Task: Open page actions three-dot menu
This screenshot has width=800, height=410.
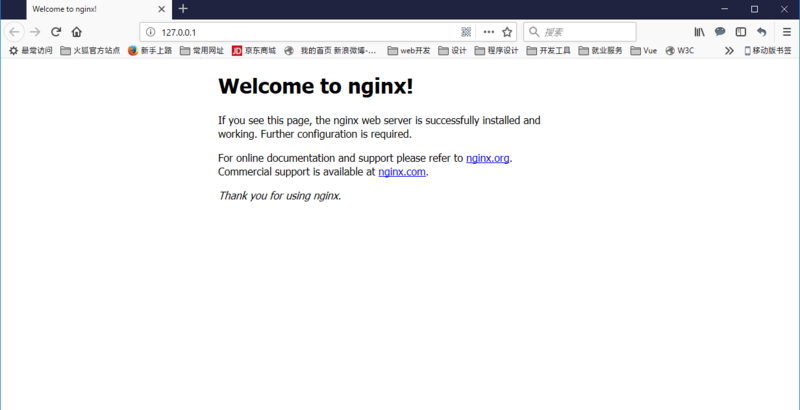Action: [x=489, y=32]
